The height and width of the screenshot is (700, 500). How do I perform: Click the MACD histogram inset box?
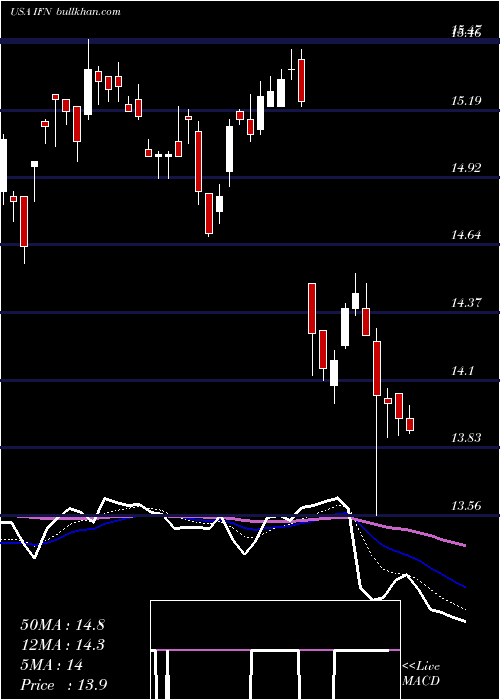click(275, 650)
